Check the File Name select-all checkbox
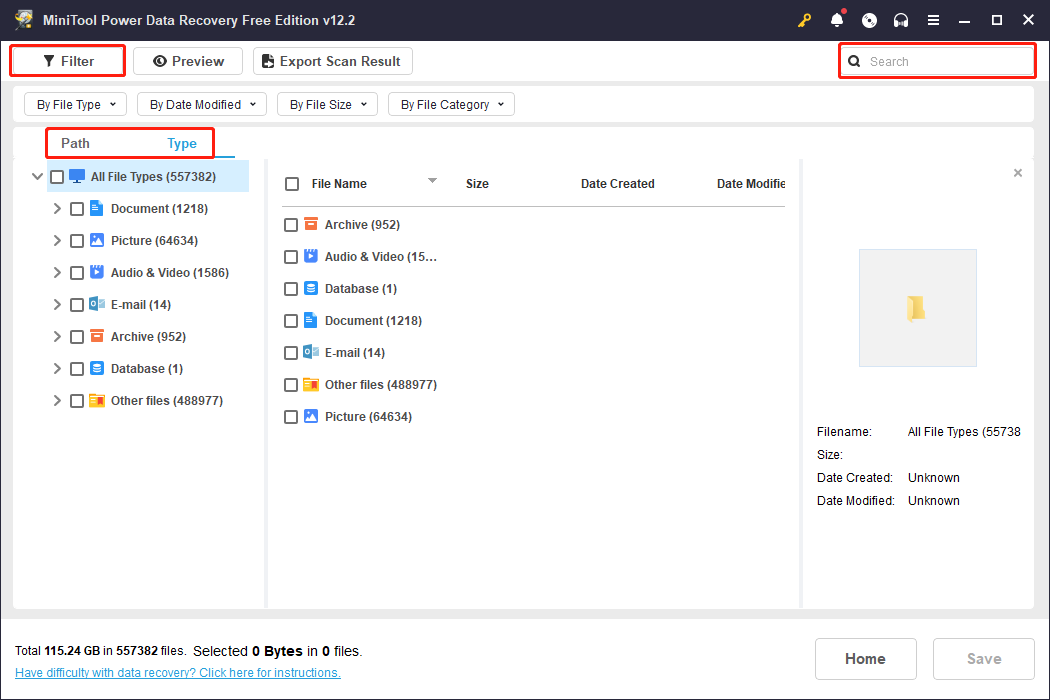 (292, 184)
